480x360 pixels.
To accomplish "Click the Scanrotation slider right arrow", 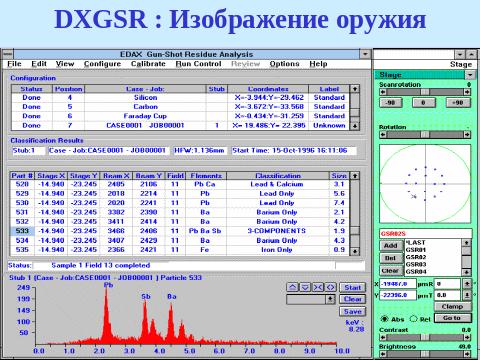I will tap(467, 92).
